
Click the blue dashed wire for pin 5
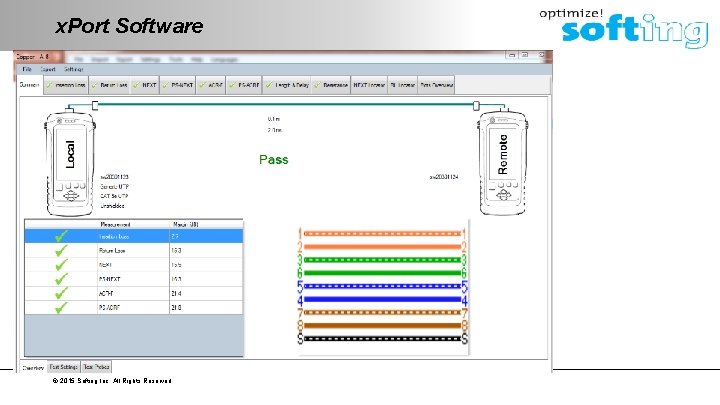tap(382, 286)
